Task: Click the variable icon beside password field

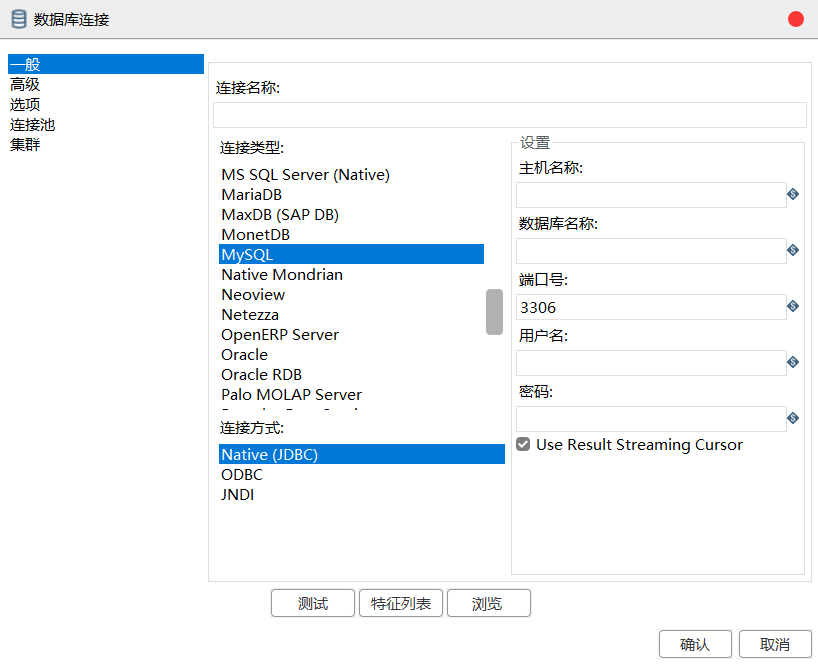Action: coord(793,418)
